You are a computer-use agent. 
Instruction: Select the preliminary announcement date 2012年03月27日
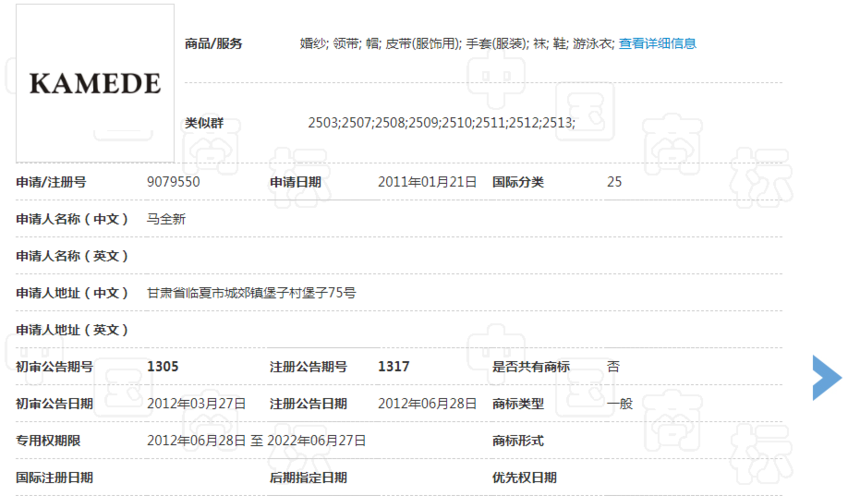[x=196, y=403]
